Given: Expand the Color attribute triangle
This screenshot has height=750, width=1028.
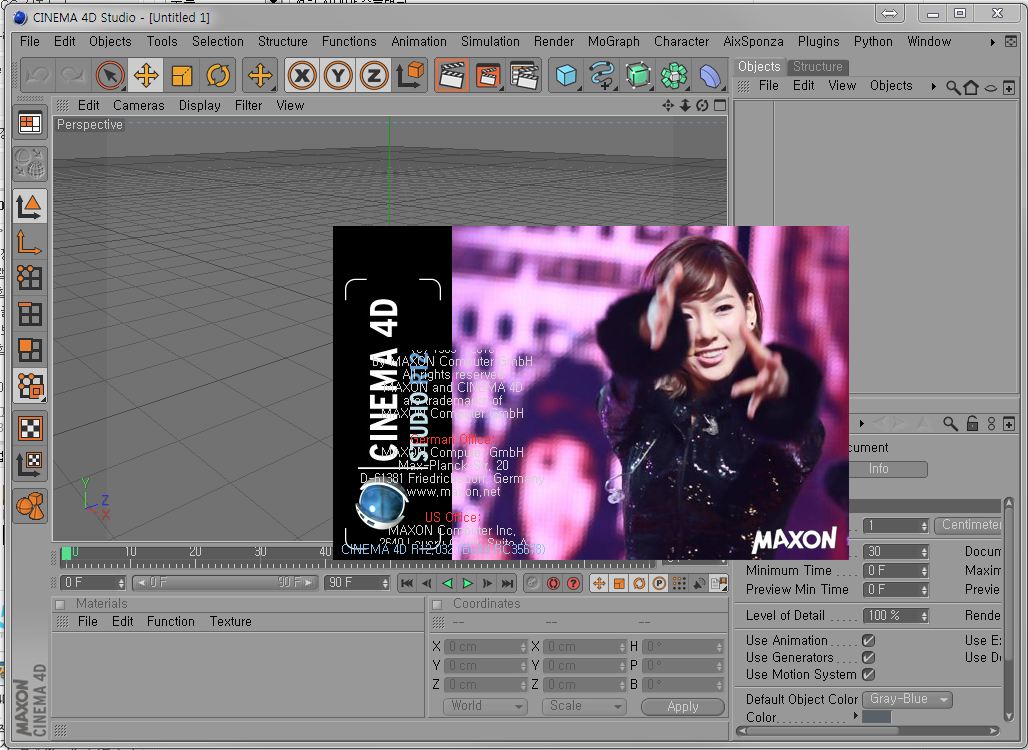Looking at the screenshot, I should pos(856,716).
